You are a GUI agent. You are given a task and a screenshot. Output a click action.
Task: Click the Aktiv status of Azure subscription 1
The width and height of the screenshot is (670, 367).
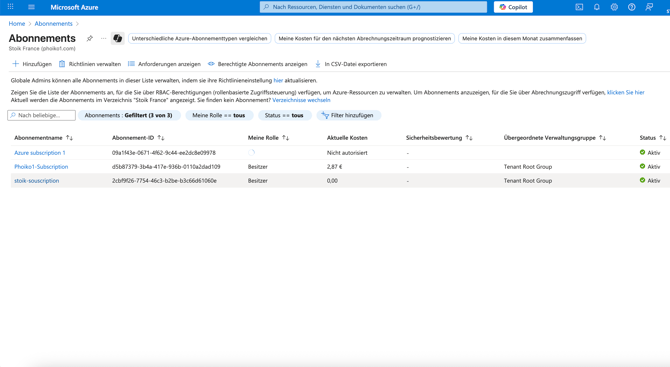click(650, 153)
